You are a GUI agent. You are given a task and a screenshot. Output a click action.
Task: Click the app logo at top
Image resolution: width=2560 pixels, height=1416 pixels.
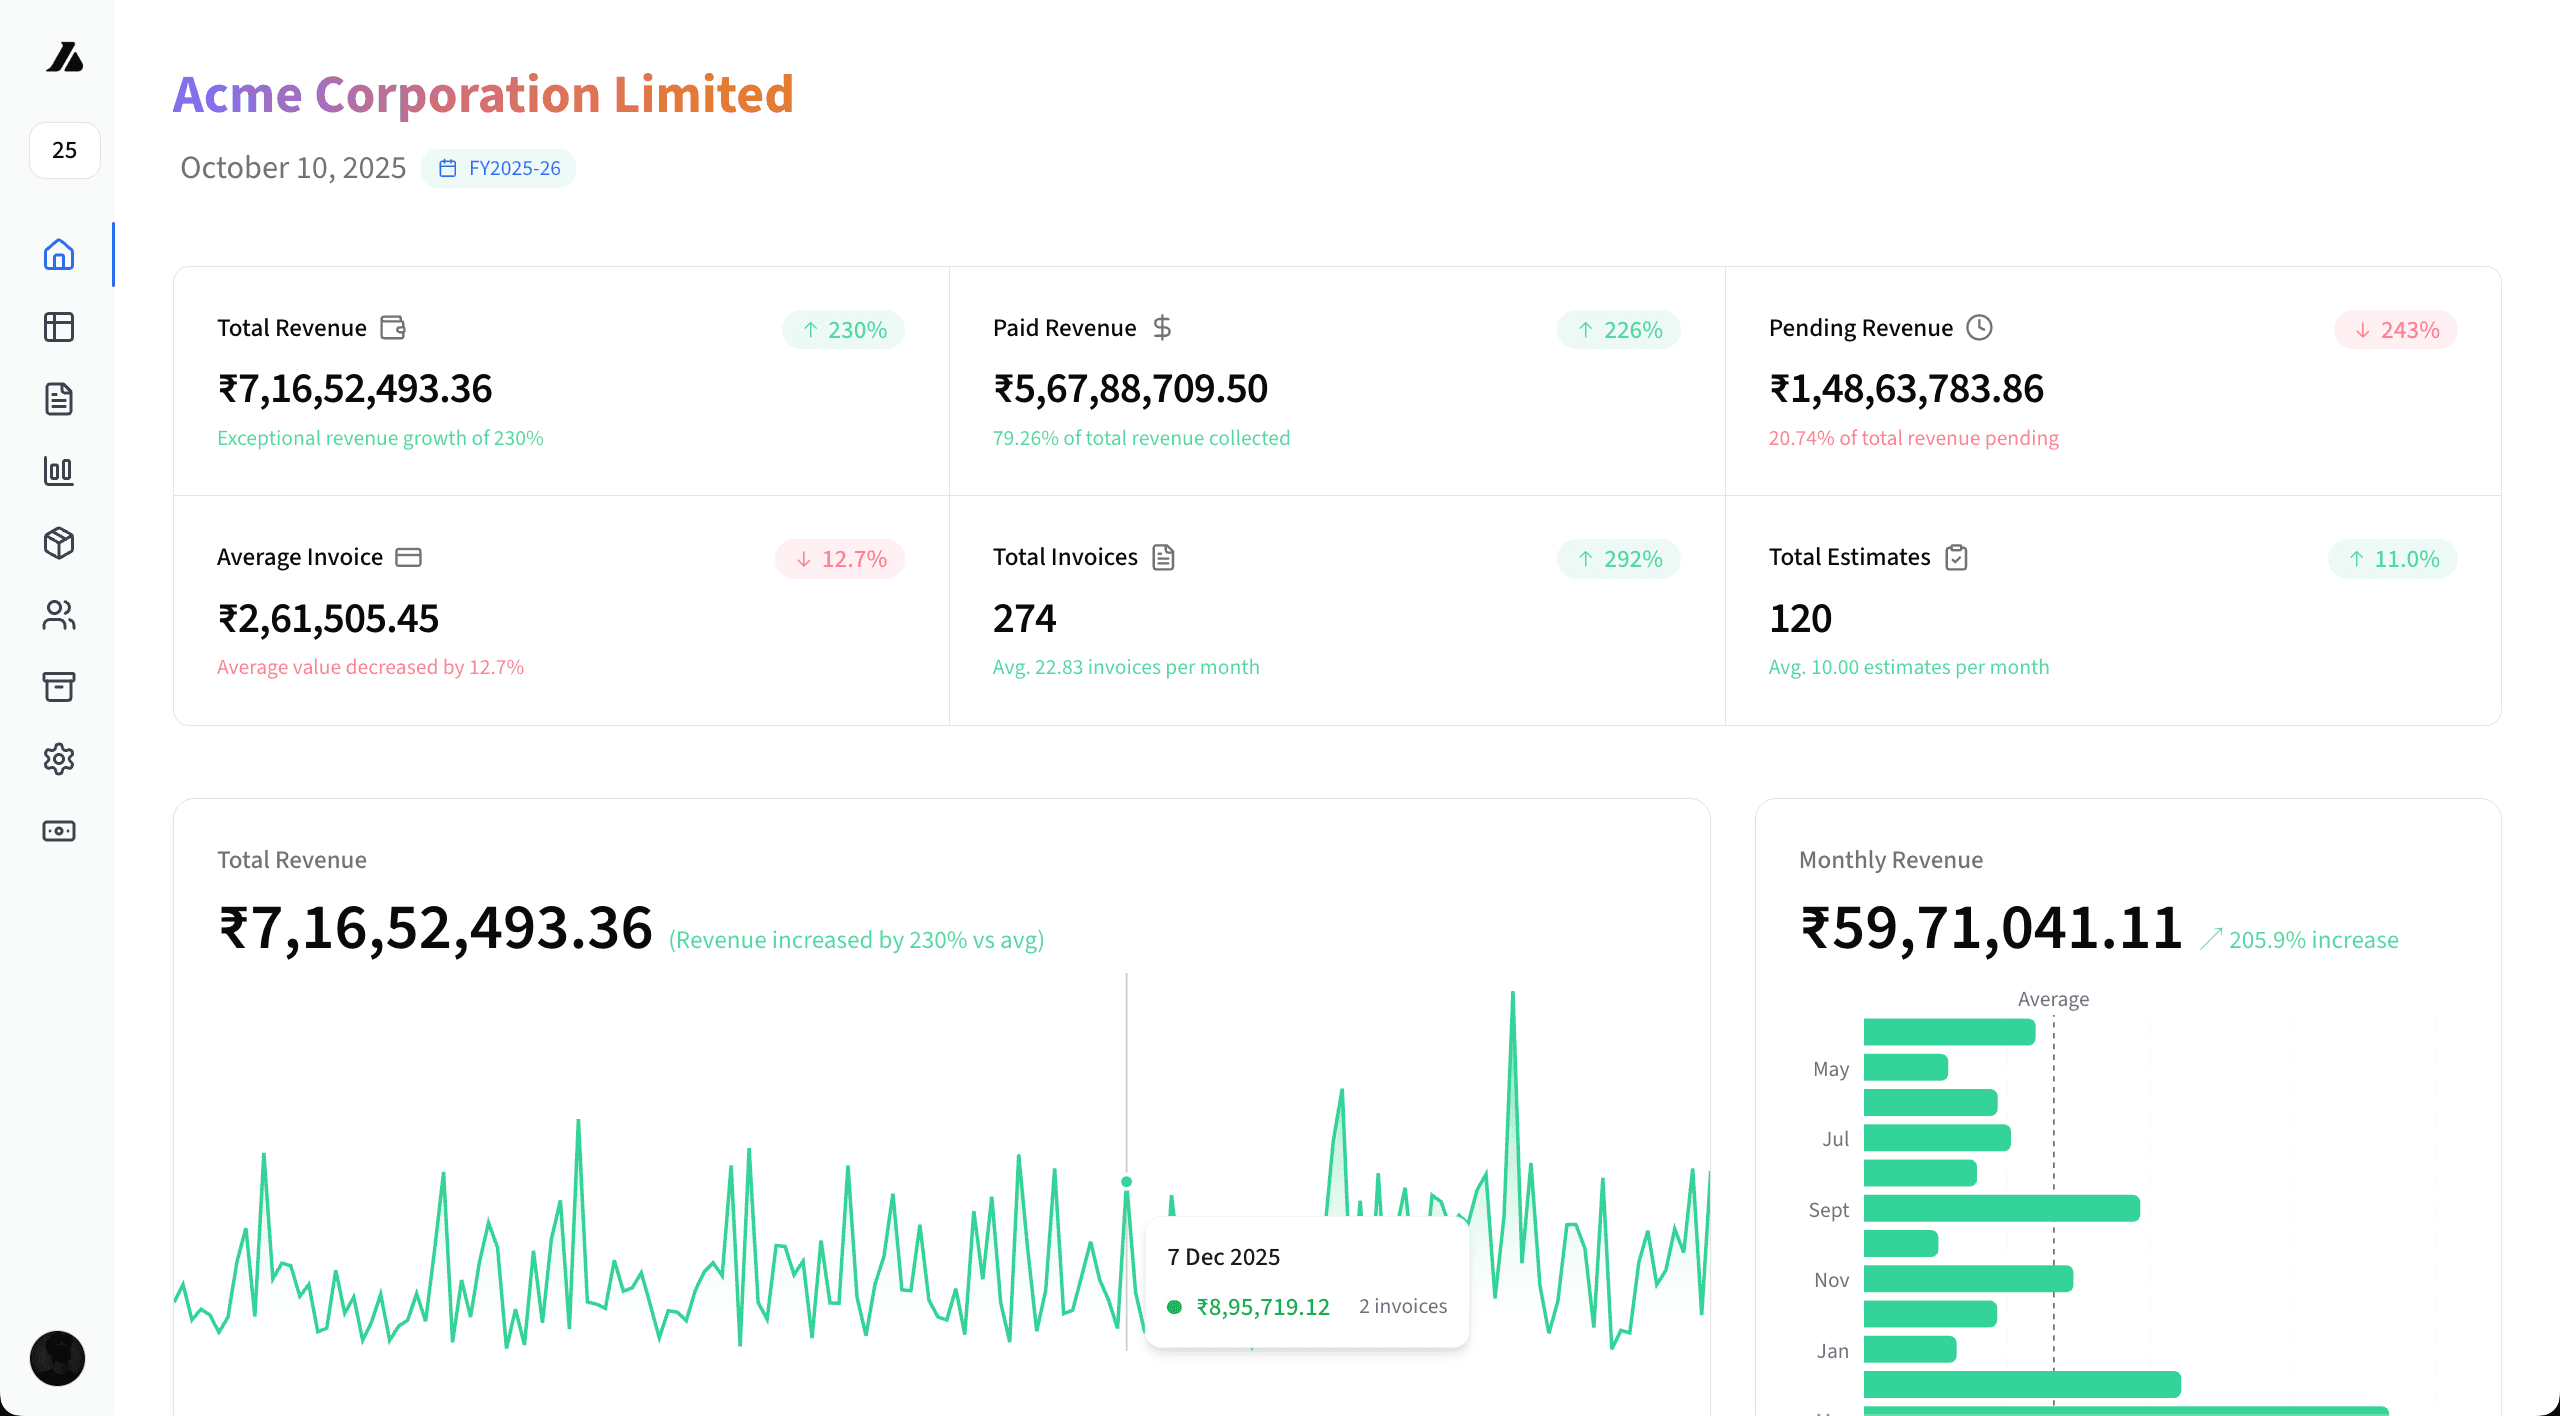click(65, 58)
